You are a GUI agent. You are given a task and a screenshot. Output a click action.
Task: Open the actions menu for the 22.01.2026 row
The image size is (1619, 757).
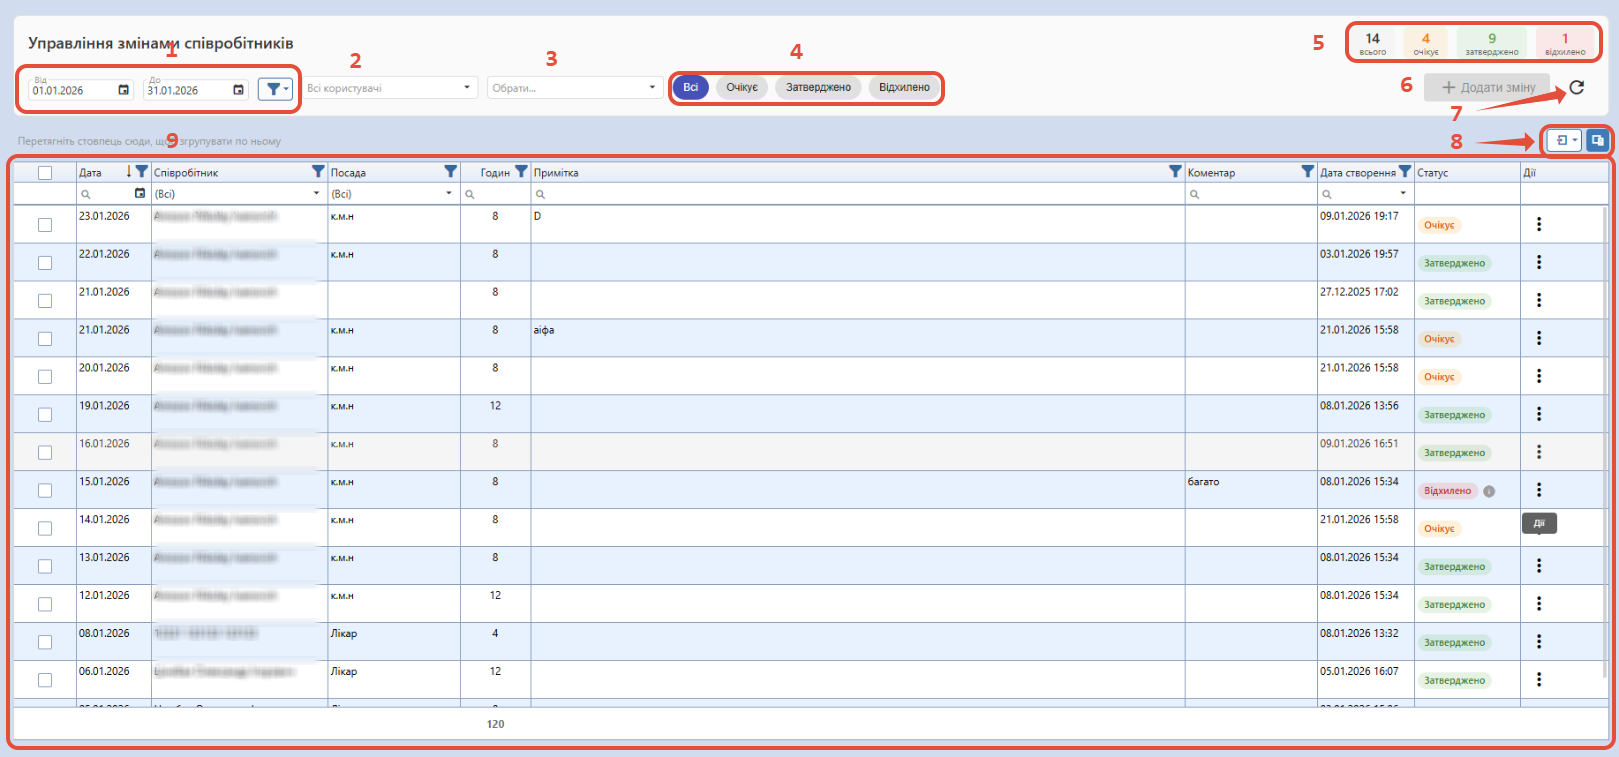[1539, 262]
